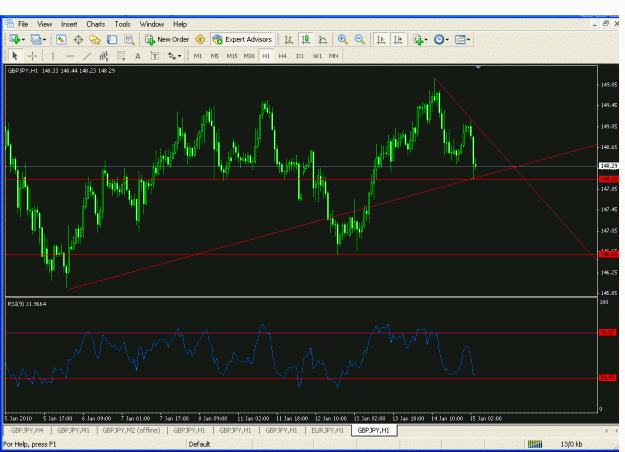This screenshot has height=452, width=625.
Task: Switch to GBPJPY,M2 (offline) chart tab
Action: (x=132, y=430)
